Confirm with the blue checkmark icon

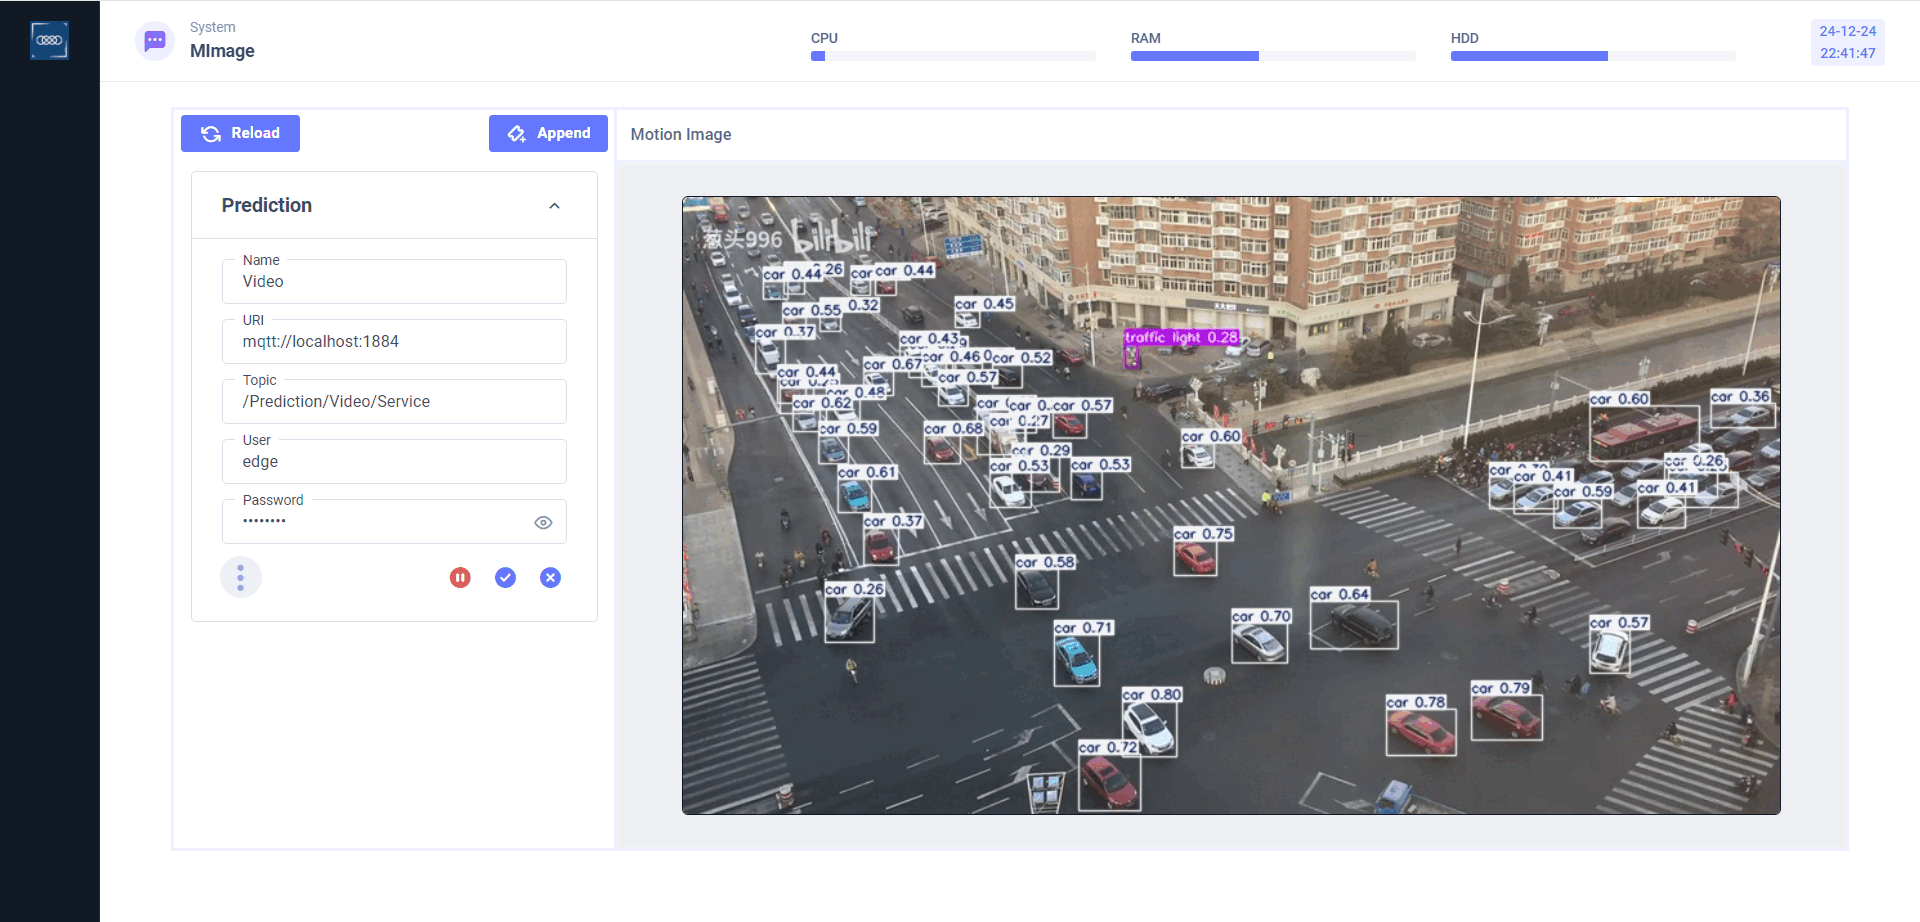tap(505, 577)
